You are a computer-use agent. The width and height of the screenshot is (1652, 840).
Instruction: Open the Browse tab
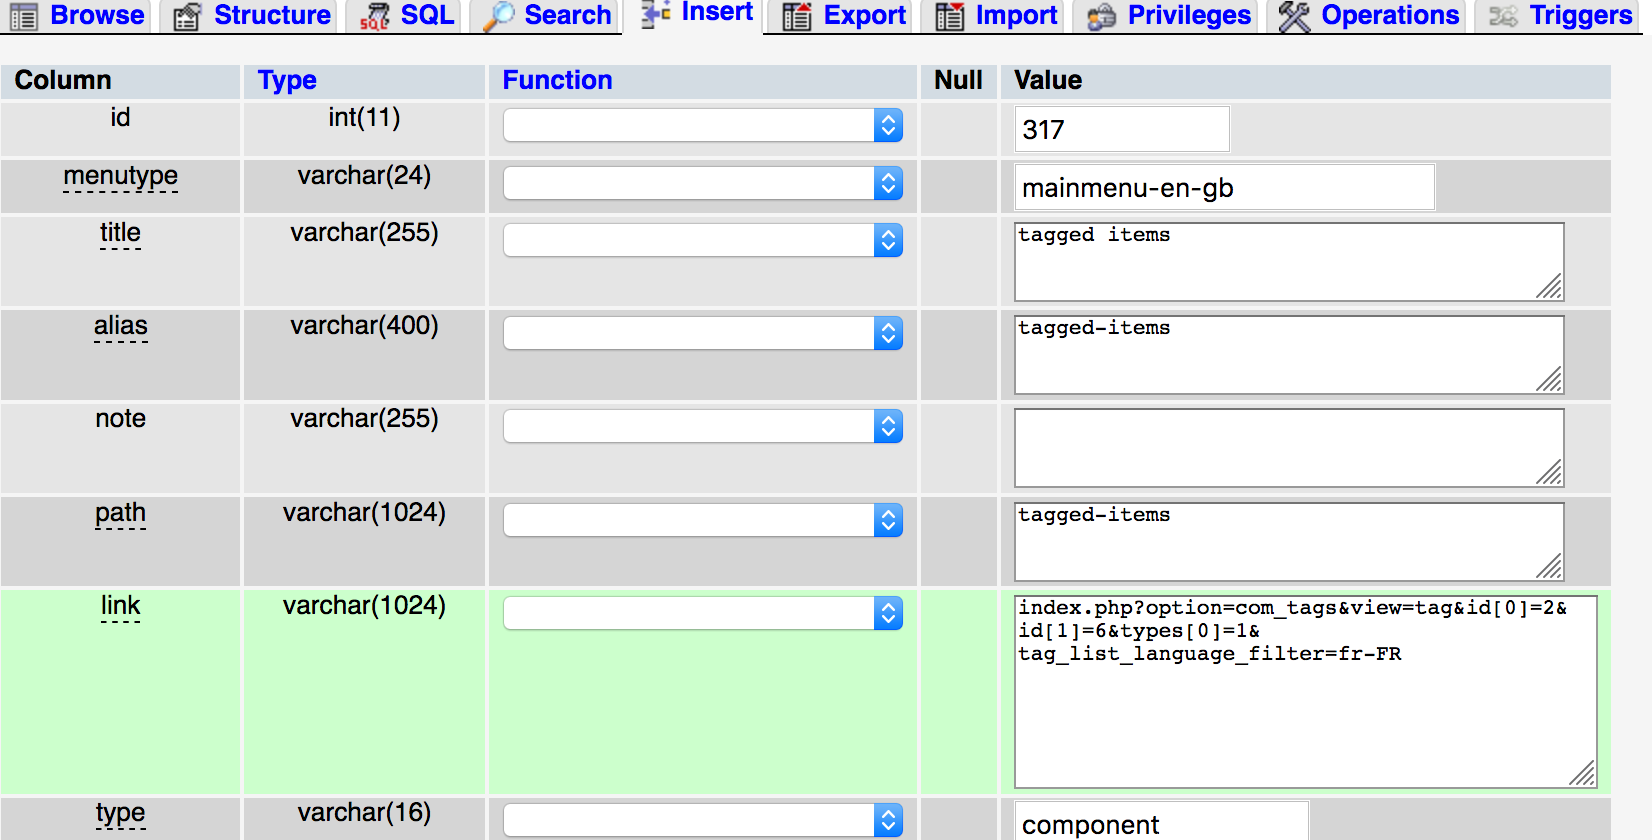(x=97, y=15)
